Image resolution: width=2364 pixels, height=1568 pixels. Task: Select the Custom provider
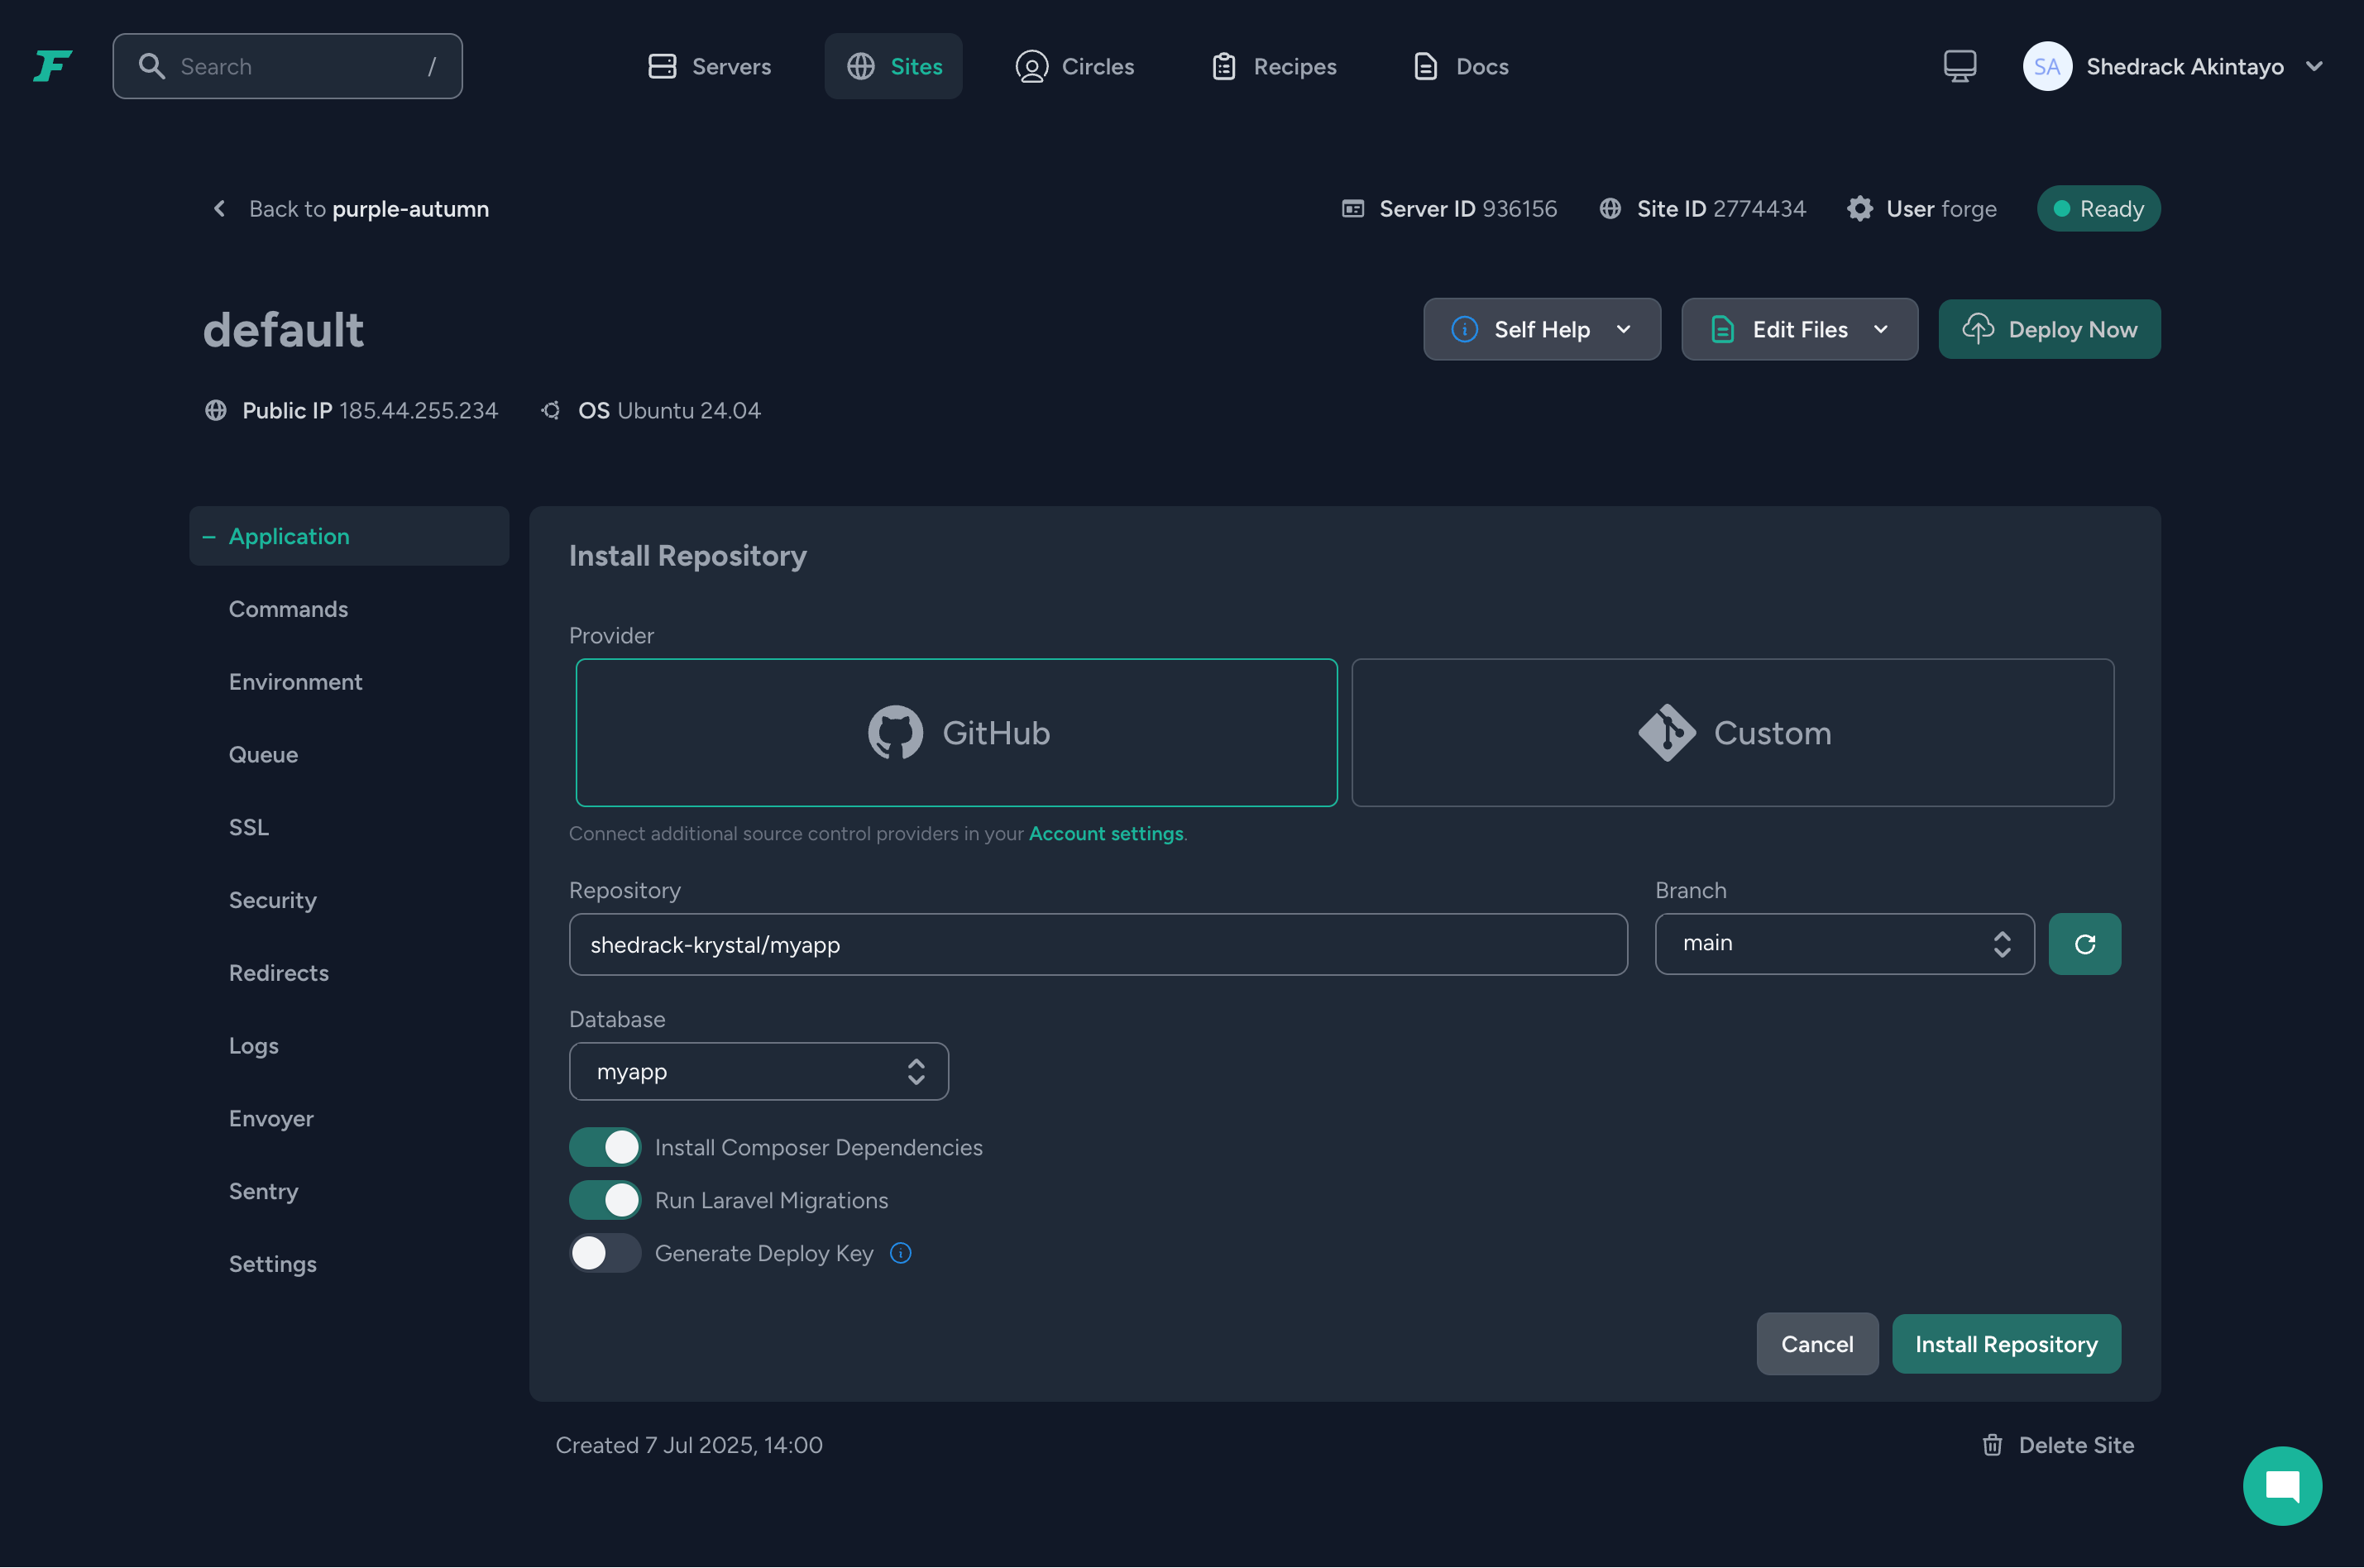1732,732
